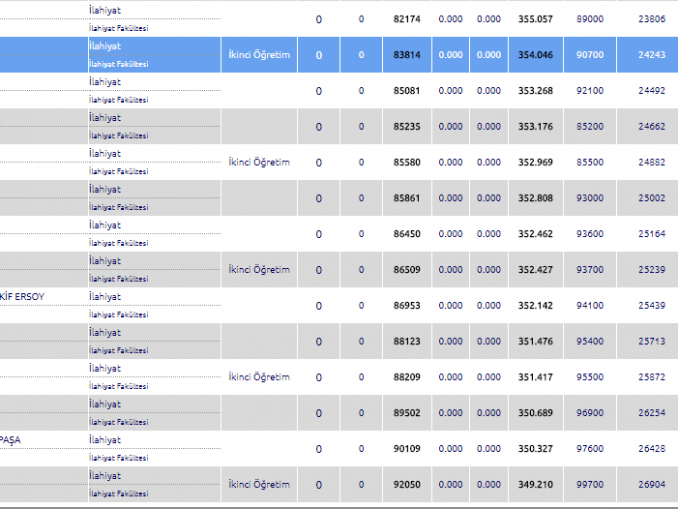678x509 pixels.
Task: Click the number 25239 in the last column
Action: pyautogui.click(x=652, y=270)
